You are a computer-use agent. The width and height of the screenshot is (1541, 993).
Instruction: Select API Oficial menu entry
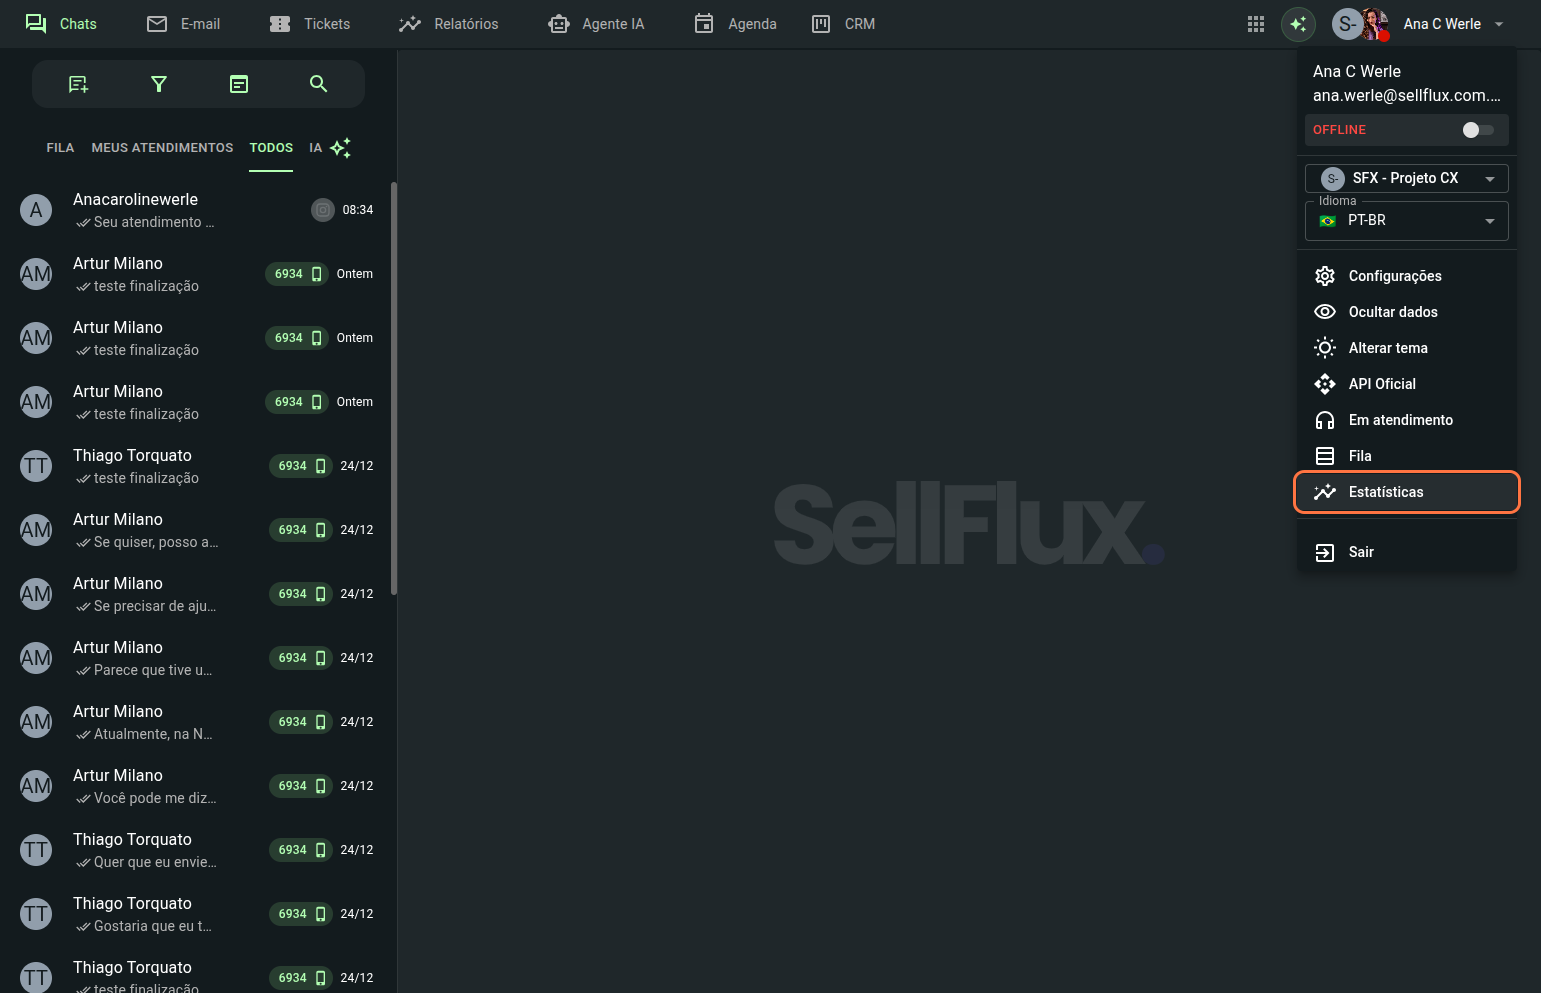tap(1381, 384)
